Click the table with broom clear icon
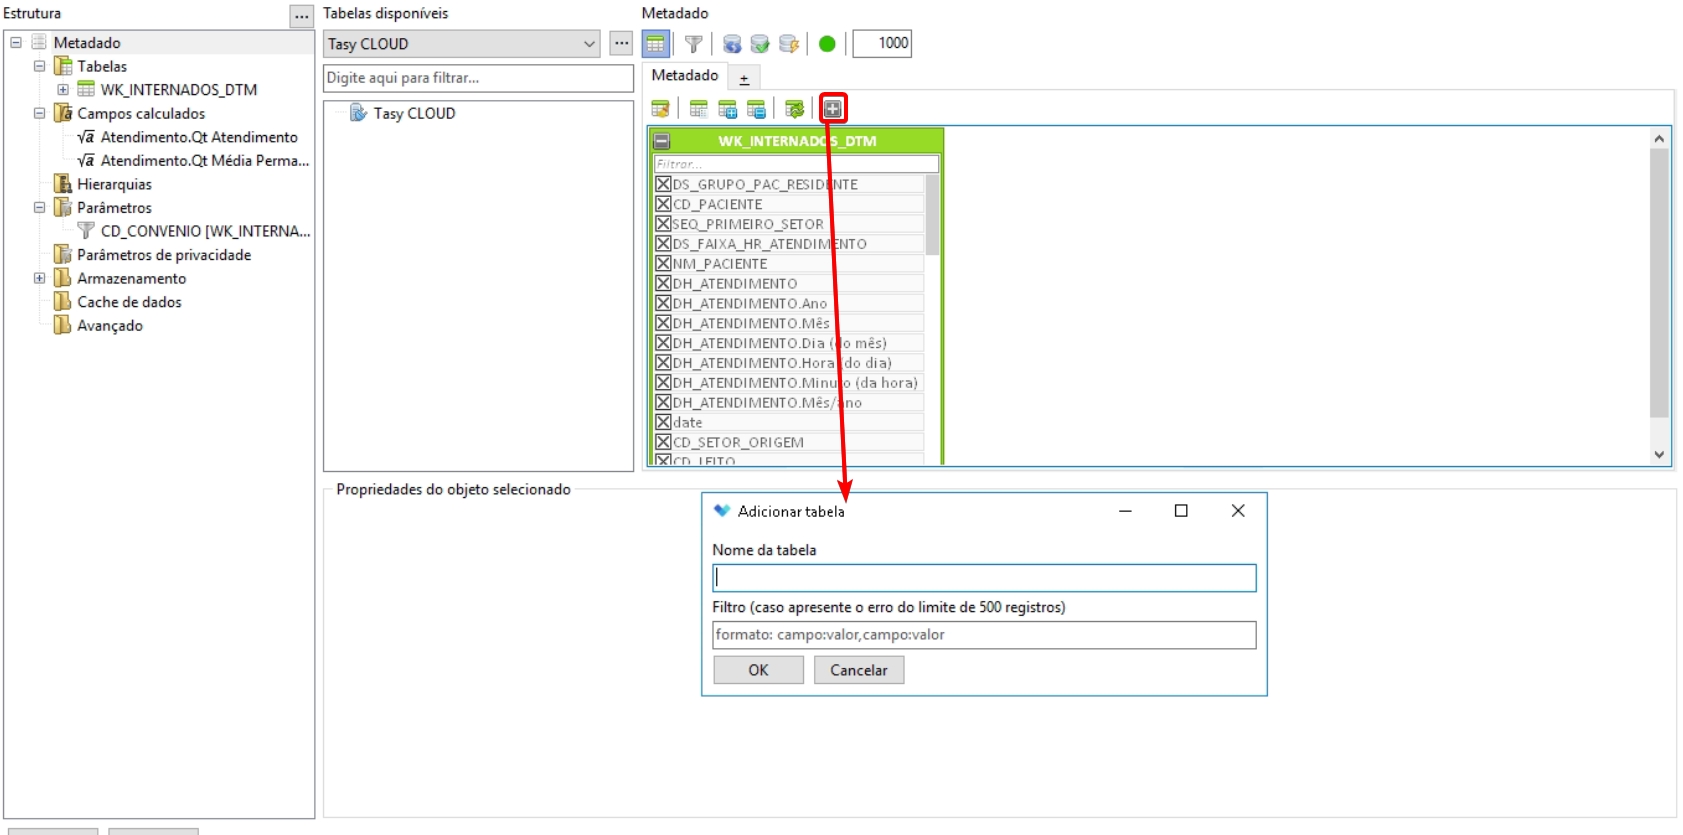Viewport: 1683px width, 835px height. click(660, 109)
